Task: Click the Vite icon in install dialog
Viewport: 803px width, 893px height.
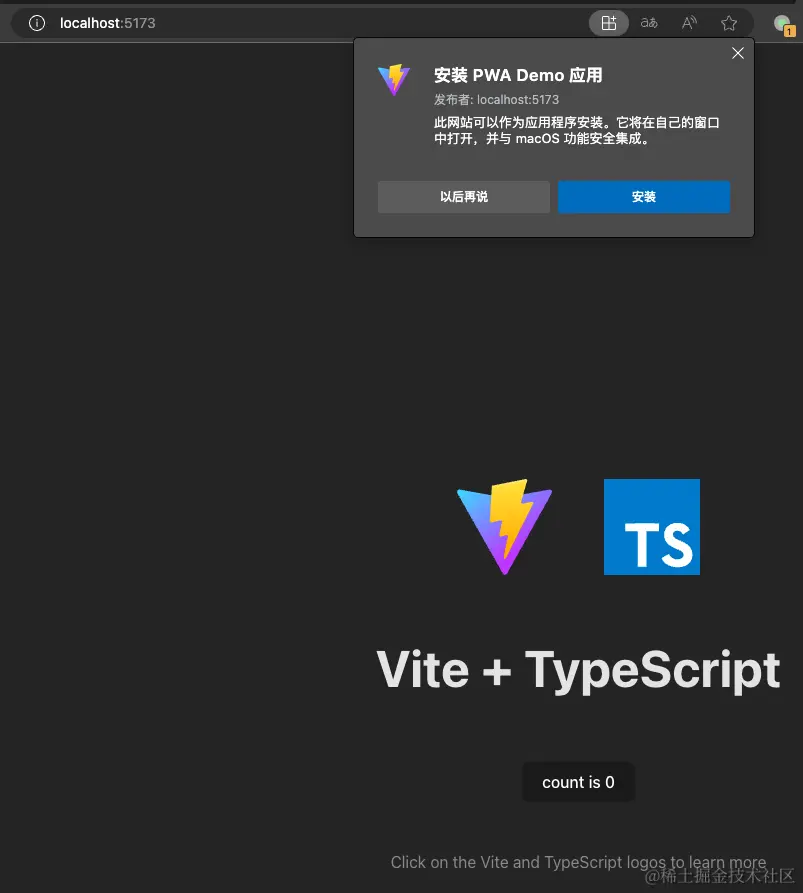Action: (394, 79)
